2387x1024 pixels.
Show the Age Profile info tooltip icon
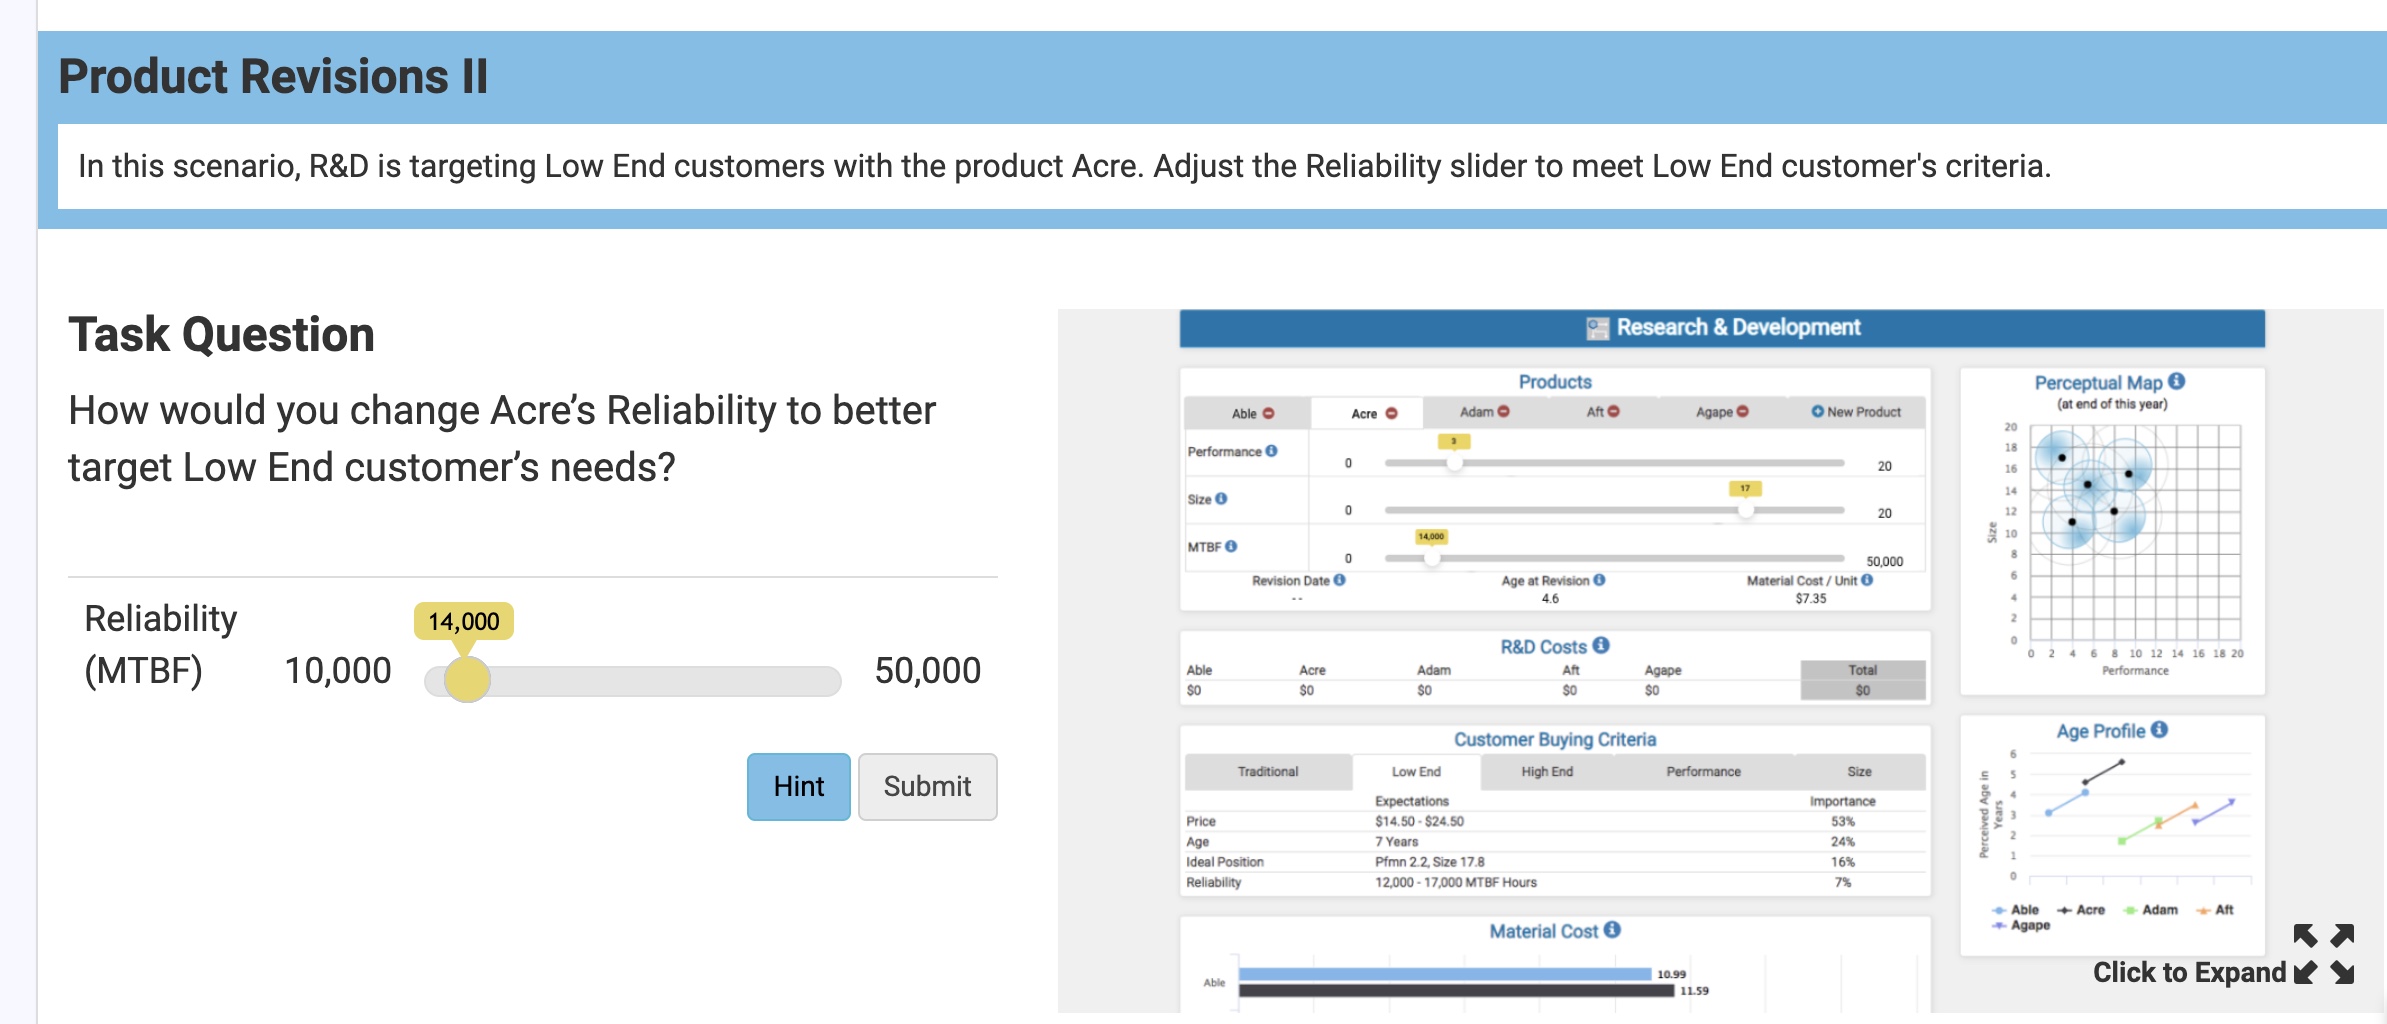(x=2160, y=730)
